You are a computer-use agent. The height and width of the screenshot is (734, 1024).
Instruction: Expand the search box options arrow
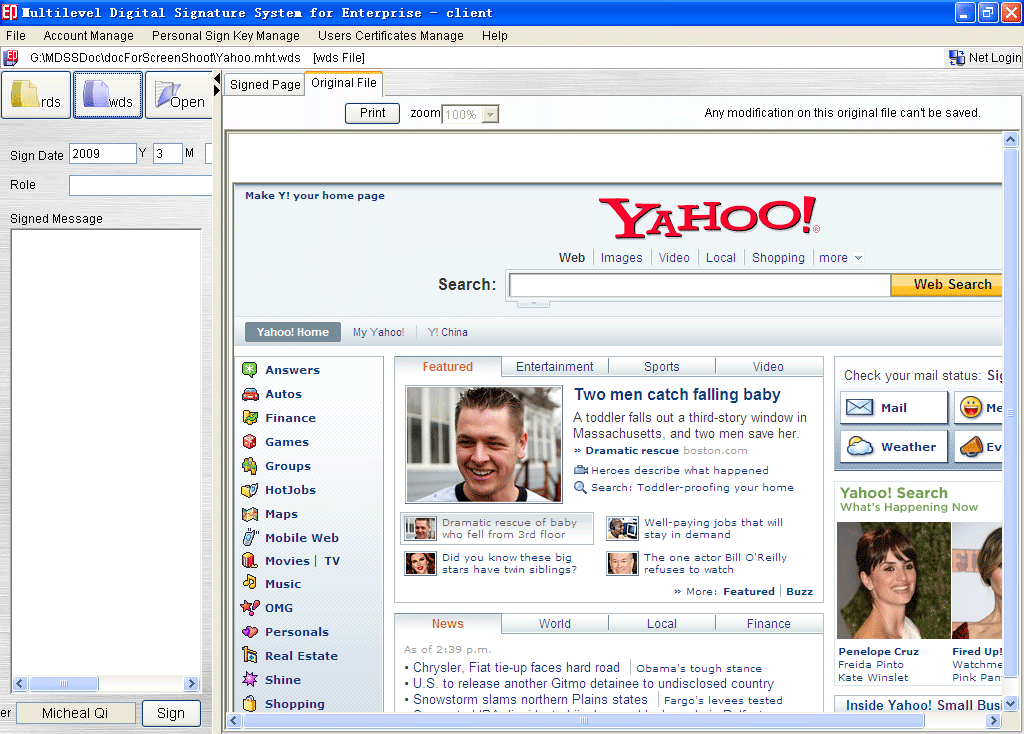[534, 303]
